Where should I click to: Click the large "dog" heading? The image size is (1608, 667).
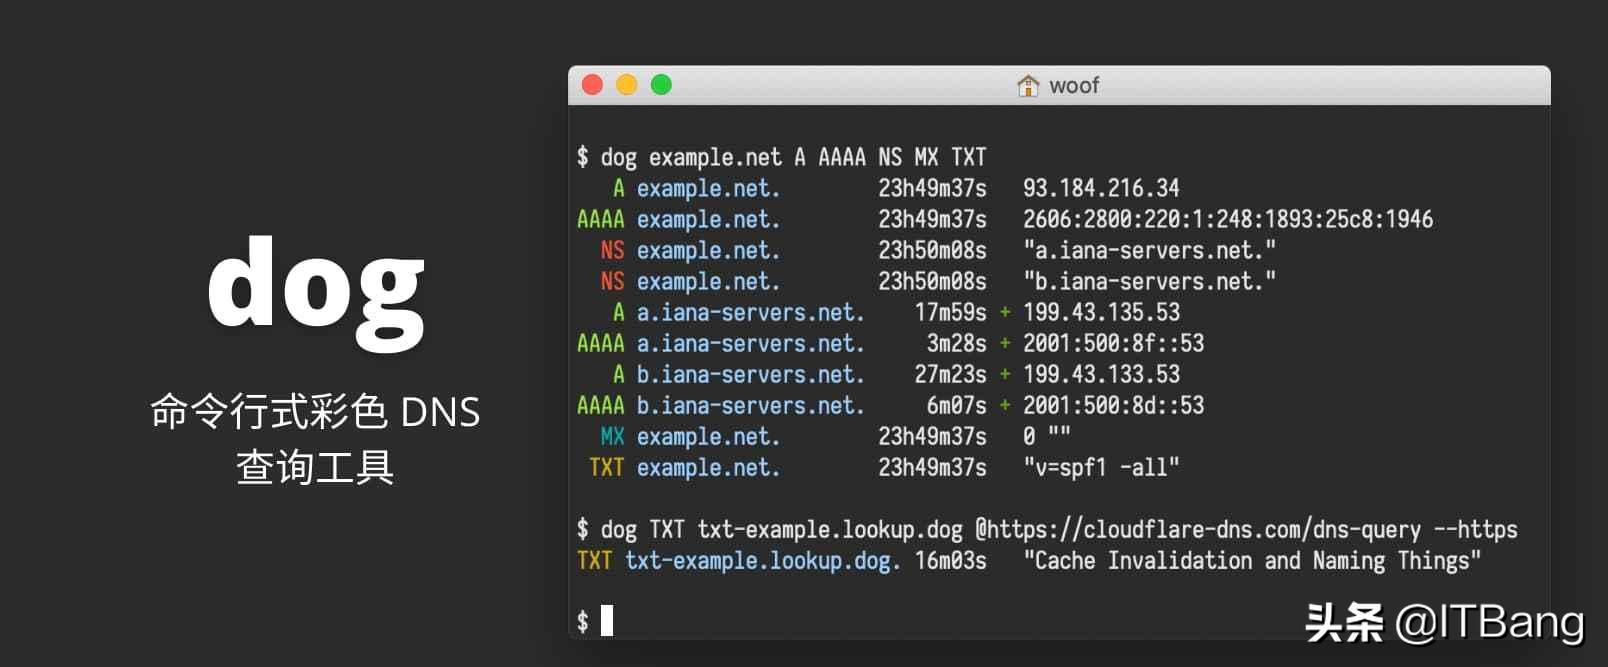[316, 288]
